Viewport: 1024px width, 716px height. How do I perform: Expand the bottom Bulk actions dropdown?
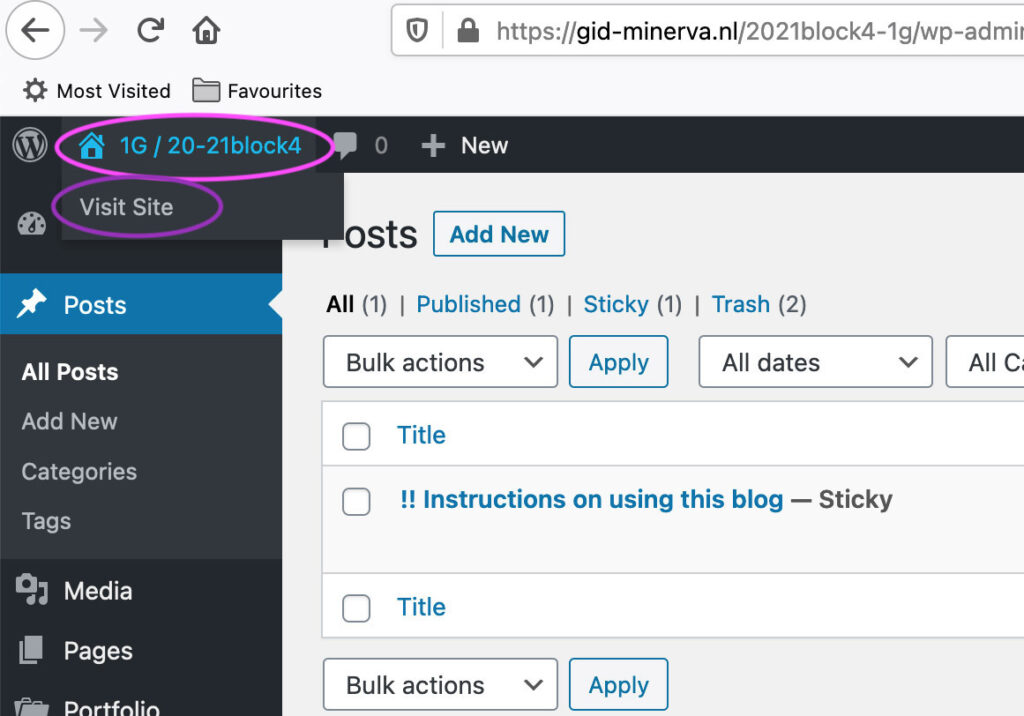point(440,685)
